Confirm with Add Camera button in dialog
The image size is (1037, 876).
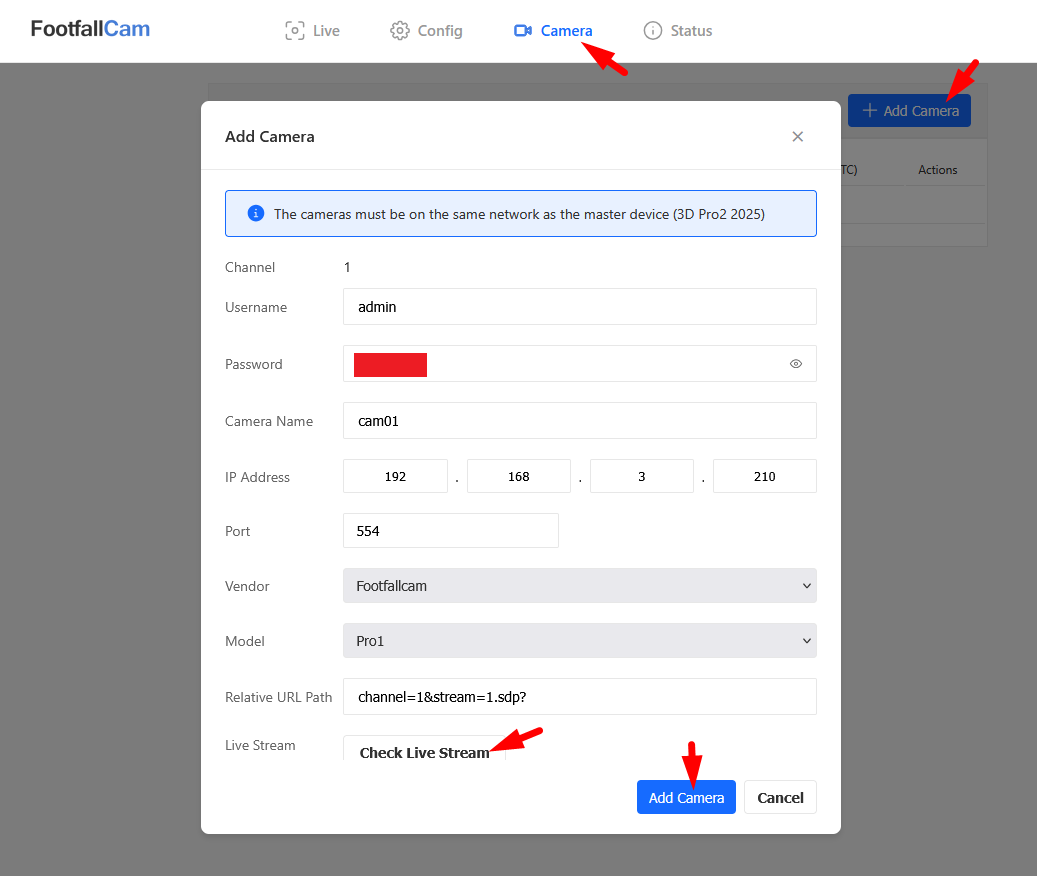click(686, 798)
